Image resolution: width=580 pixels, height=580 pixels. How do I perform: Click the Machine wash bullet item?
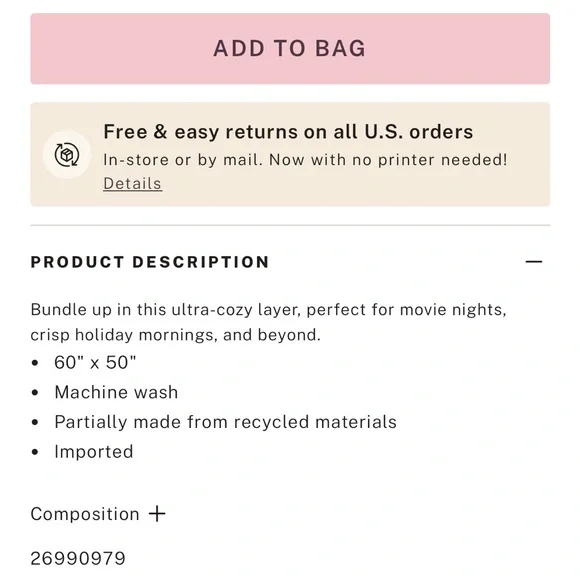pos(116,392)
